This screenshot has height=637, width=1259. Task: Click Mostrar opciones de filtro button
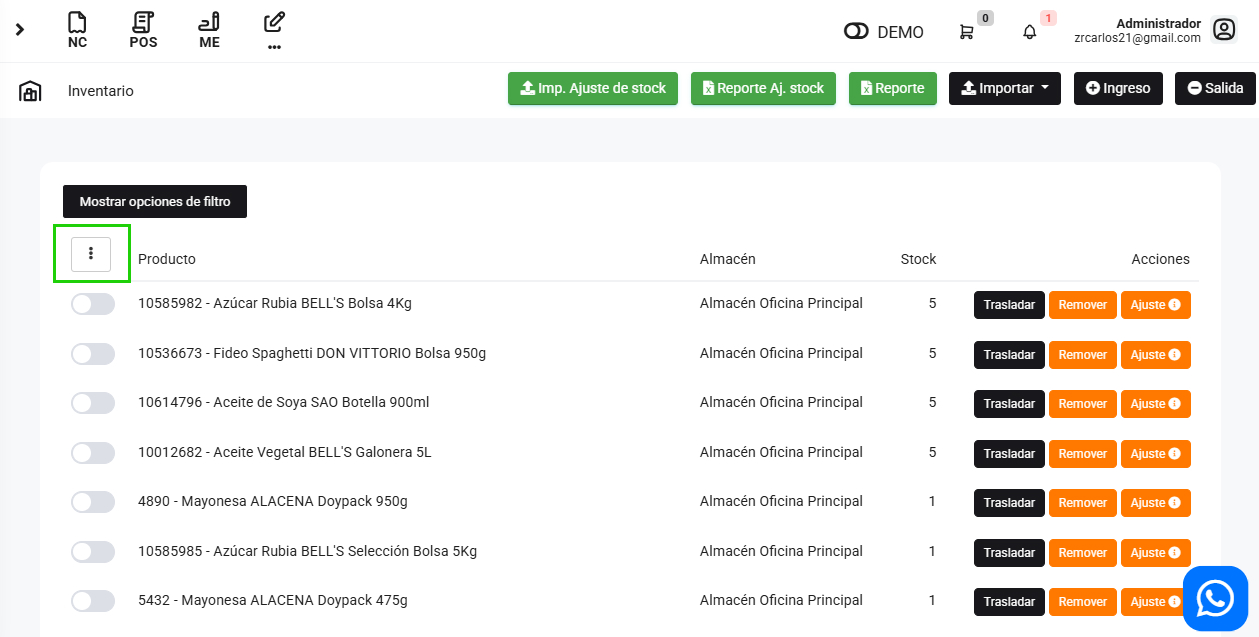point(155,202)
